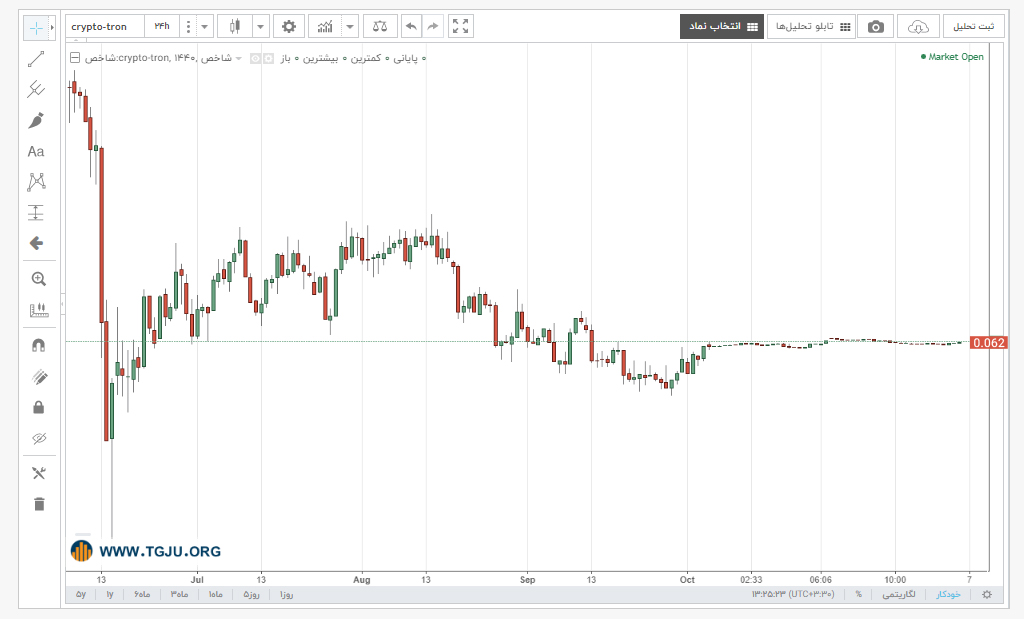The width and height of the screenshot is (1024, 619).
Task: Collapse the chart legend box
Action: coord(75,58)
